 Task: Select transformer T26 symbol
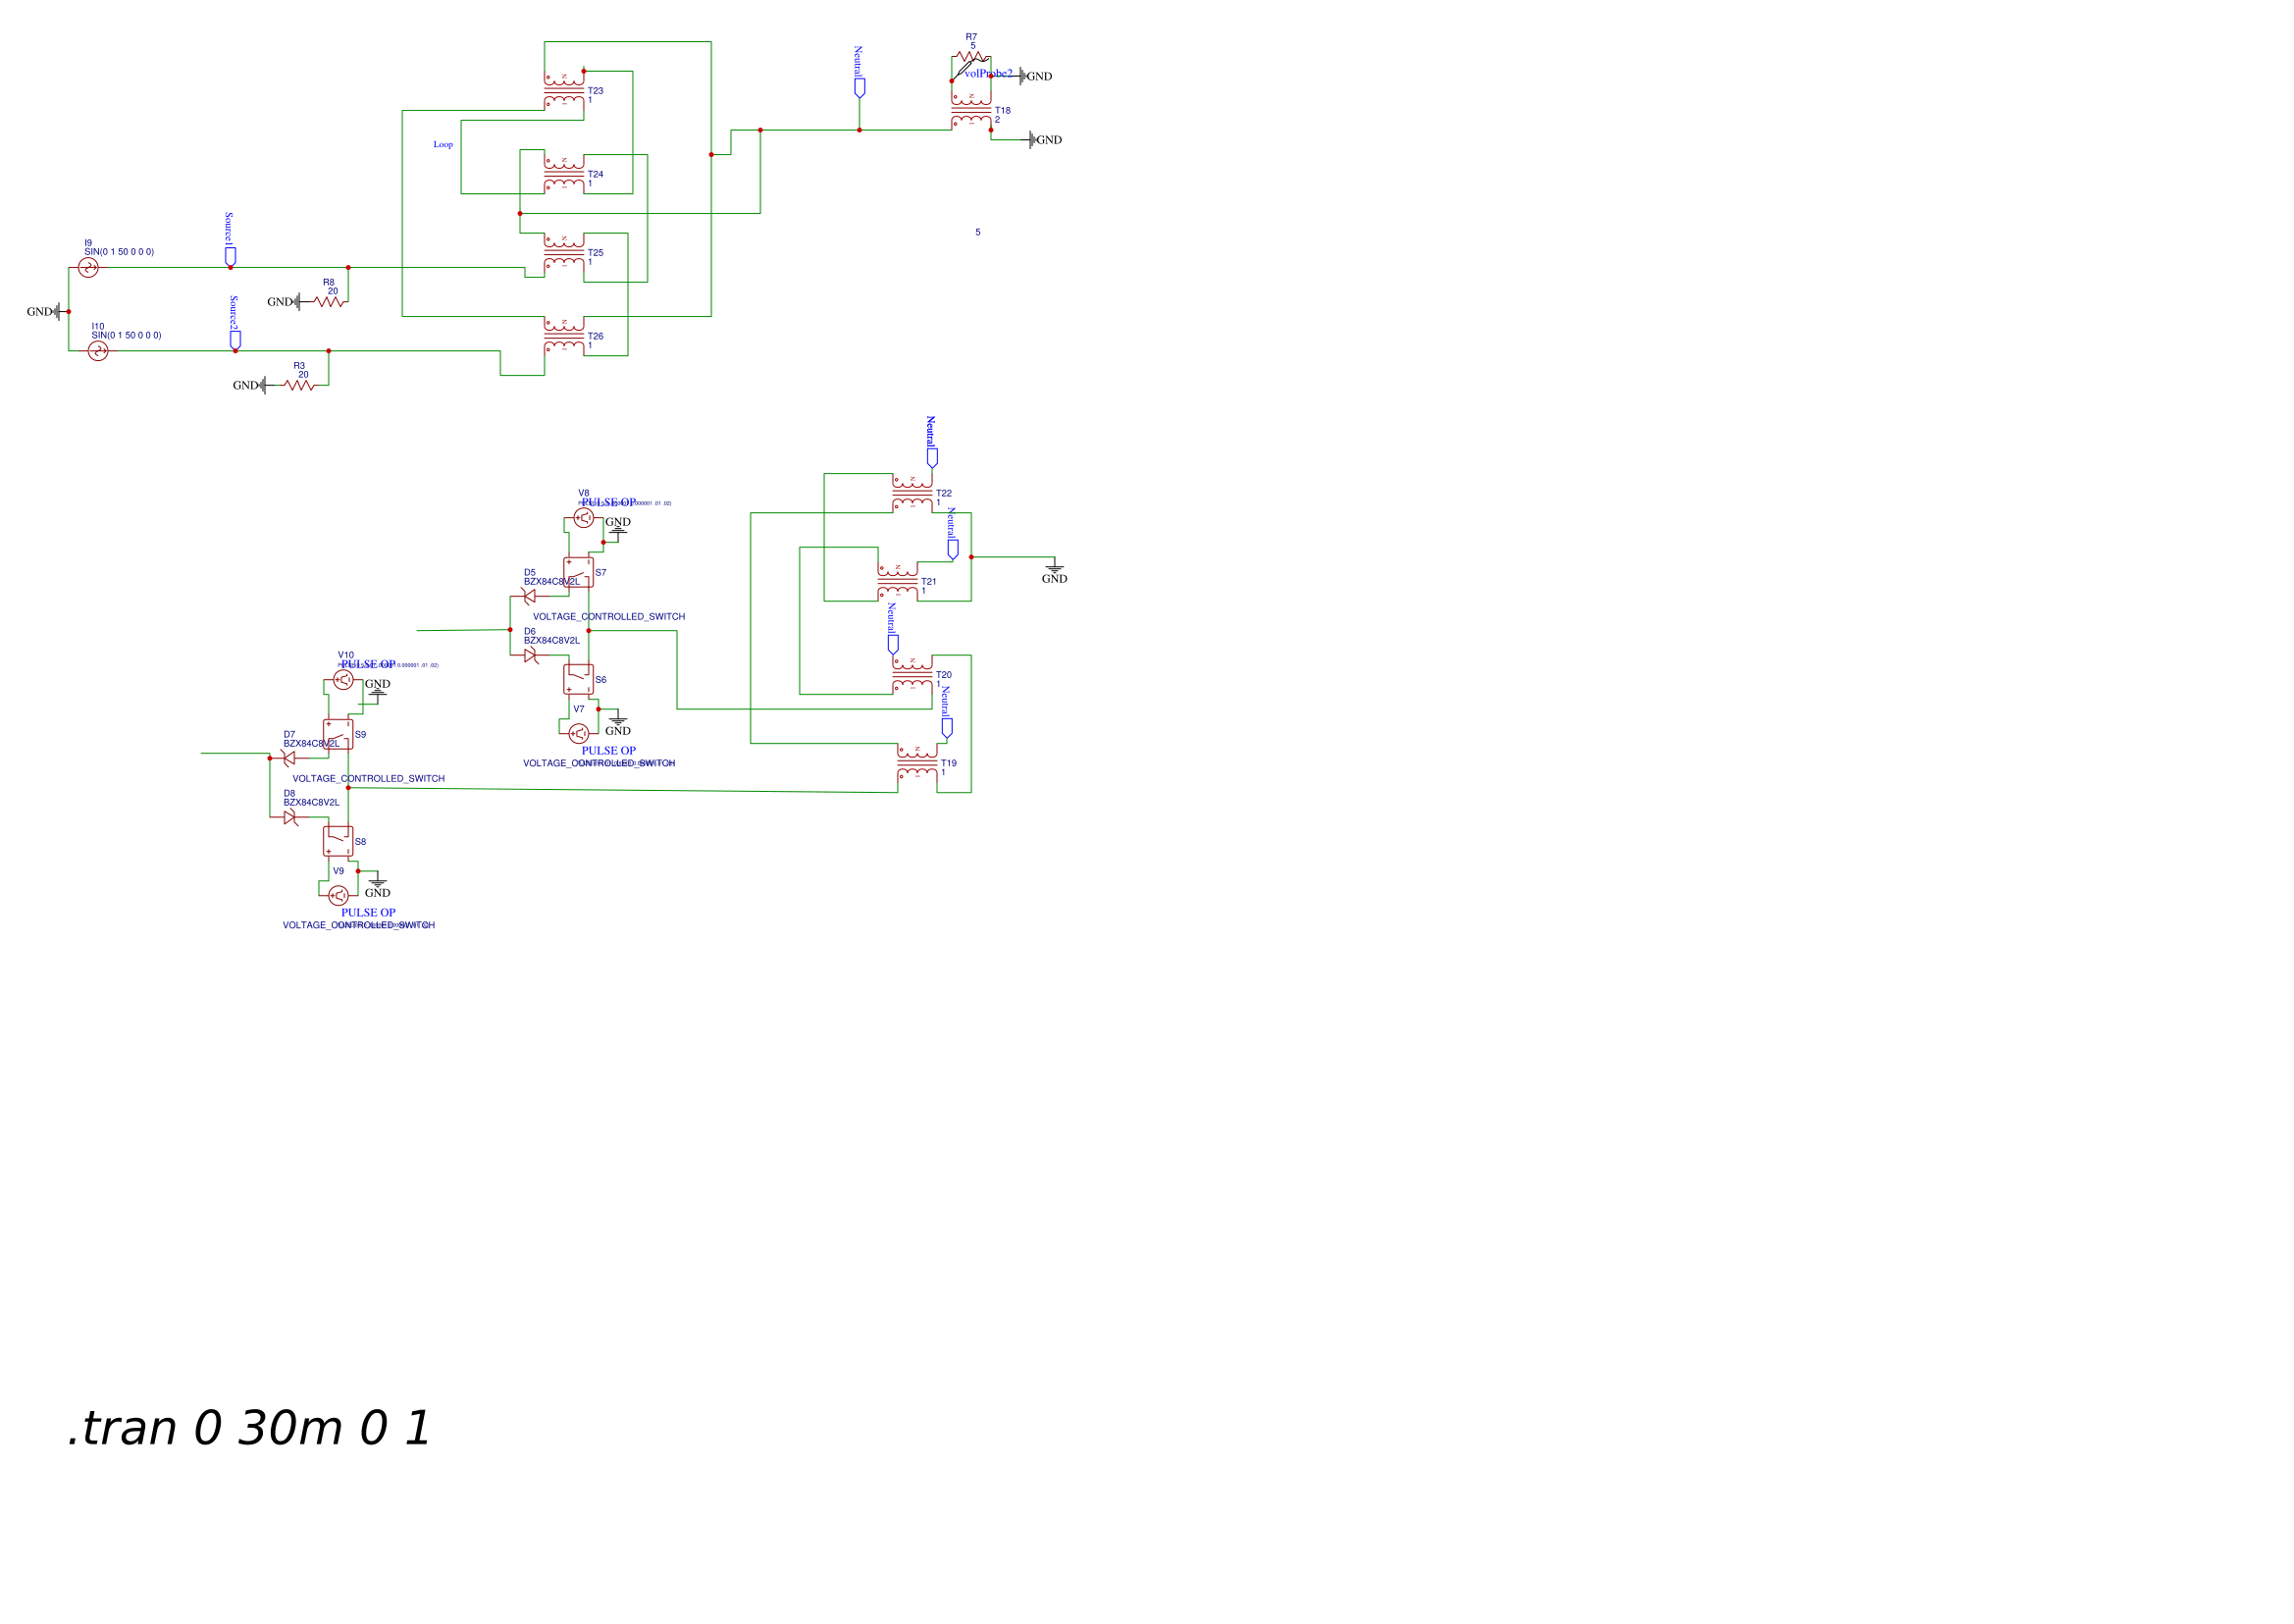(x=564, y=336)
